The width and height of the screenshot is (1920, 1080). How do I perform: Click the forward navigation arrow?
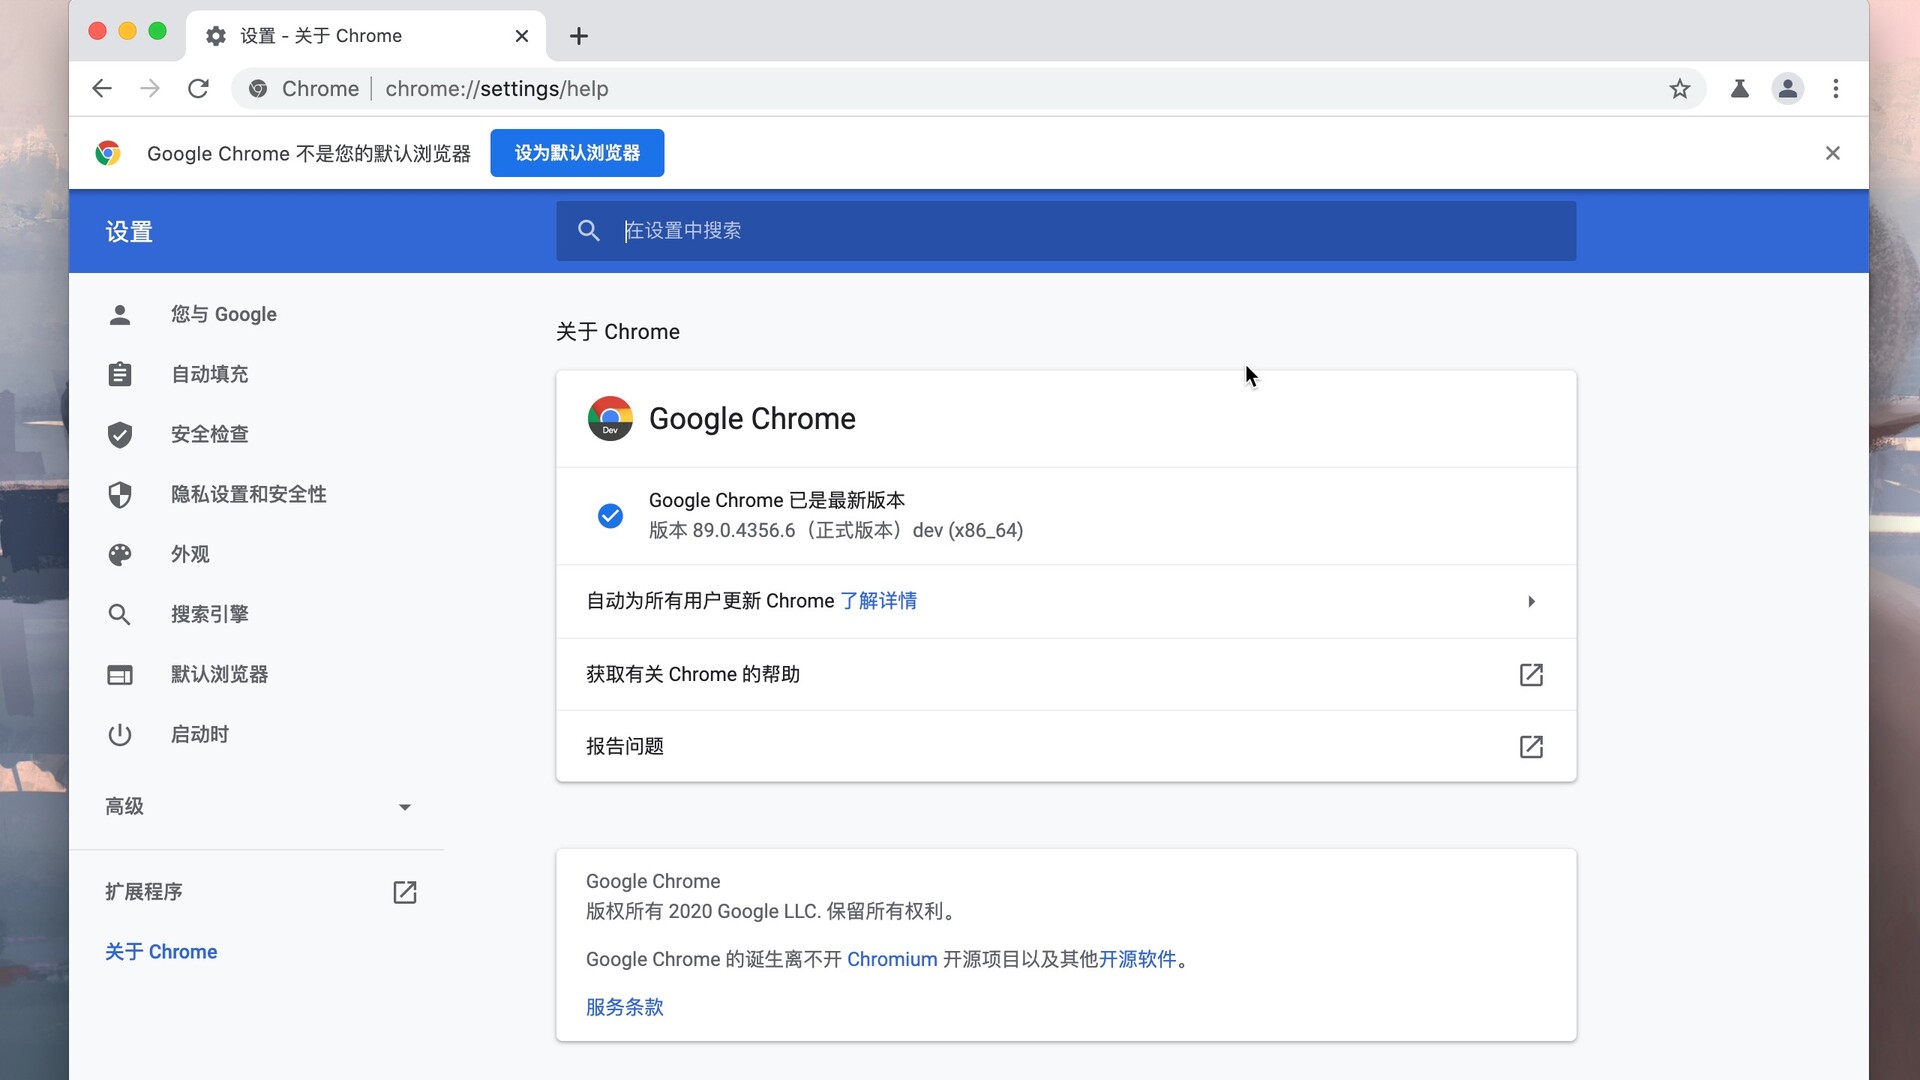point(150,88)
